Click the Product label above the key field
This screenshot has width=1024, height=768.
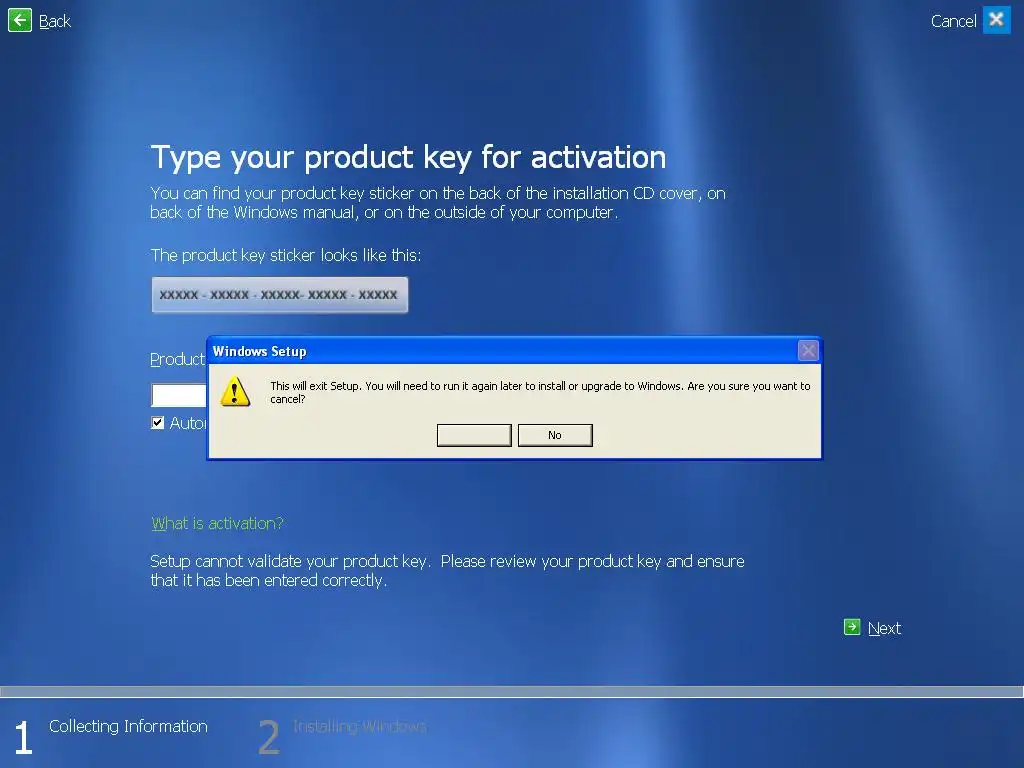(x=178, y=359)
